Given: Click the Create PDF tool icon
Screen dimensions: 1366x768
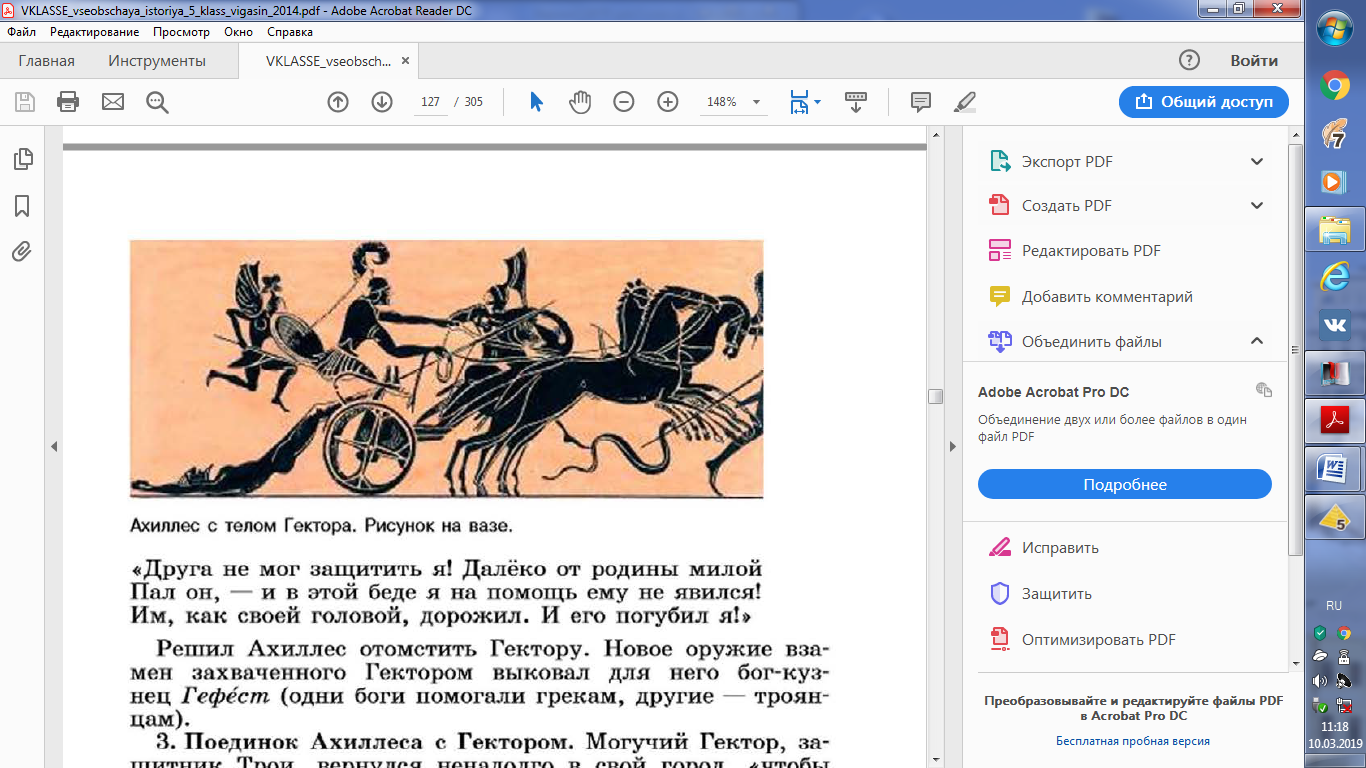Looking at the screenshot, I should tap(1001, 205).
